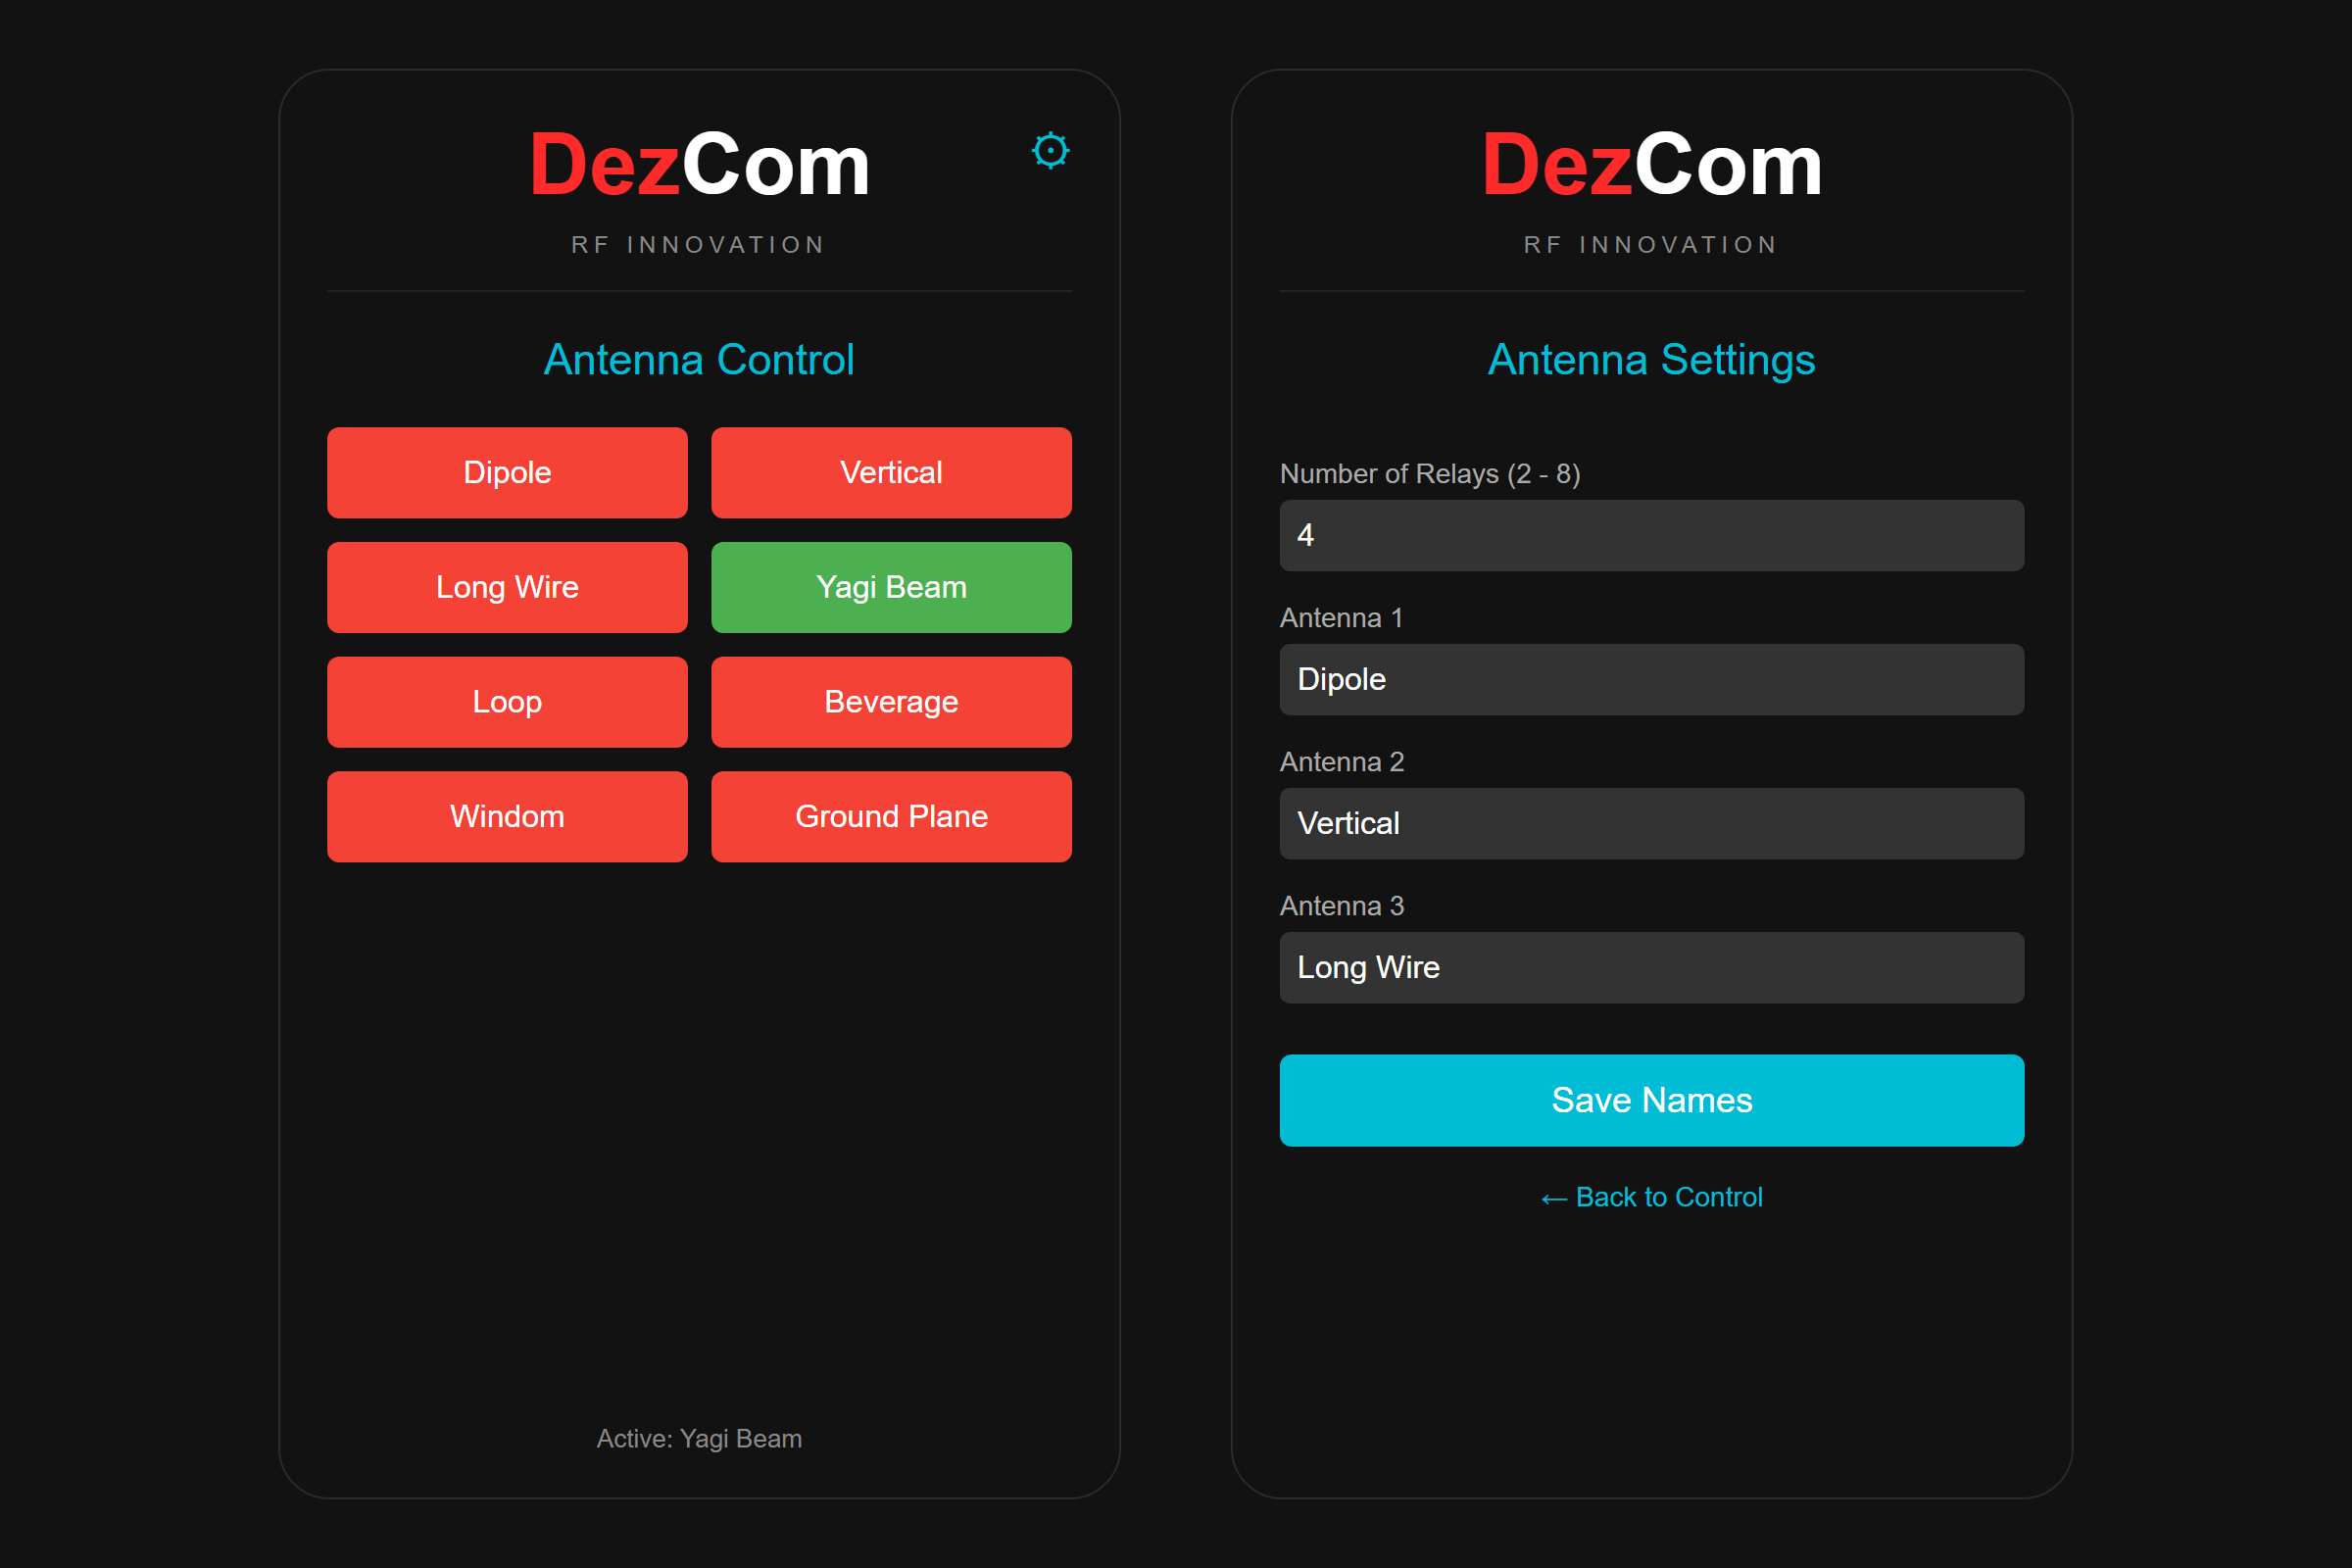2352x1568 pixels.
Task: Edit the Antenna 2 field containing Vertical
Action: [x=1652, y=824]
